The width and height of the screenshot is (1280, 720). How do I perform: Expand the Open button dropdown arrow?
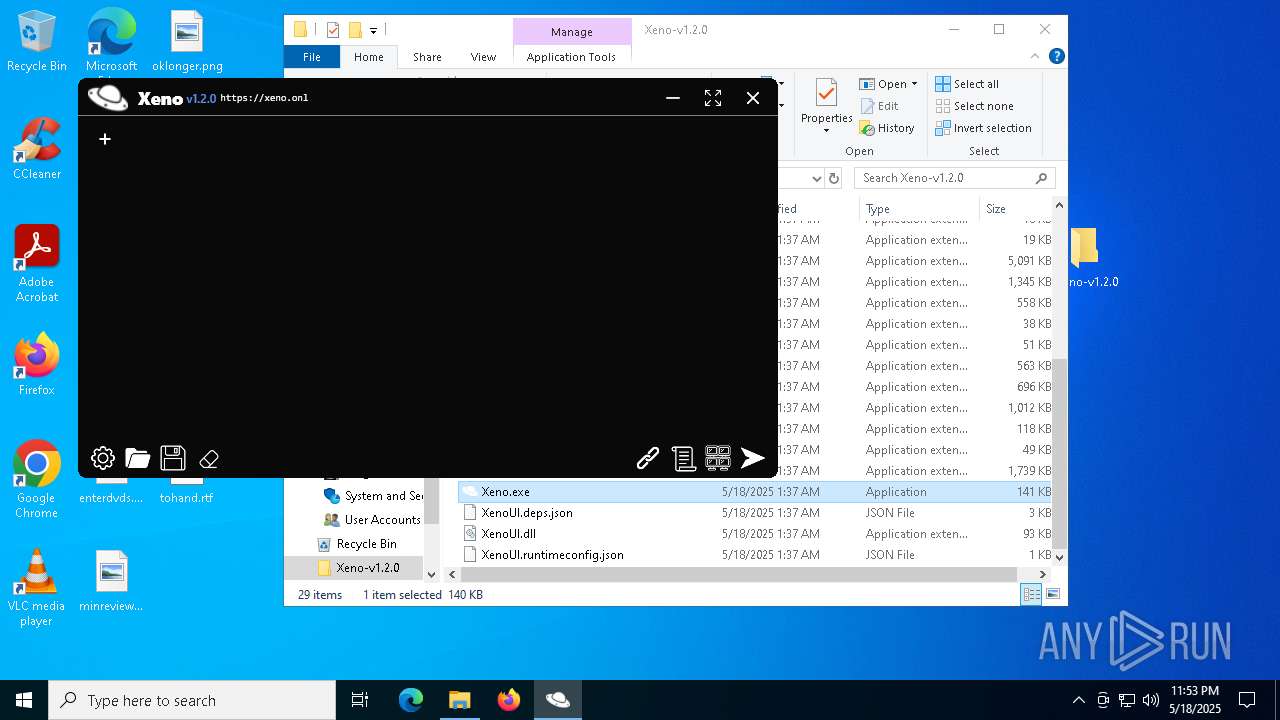[914, 84]
